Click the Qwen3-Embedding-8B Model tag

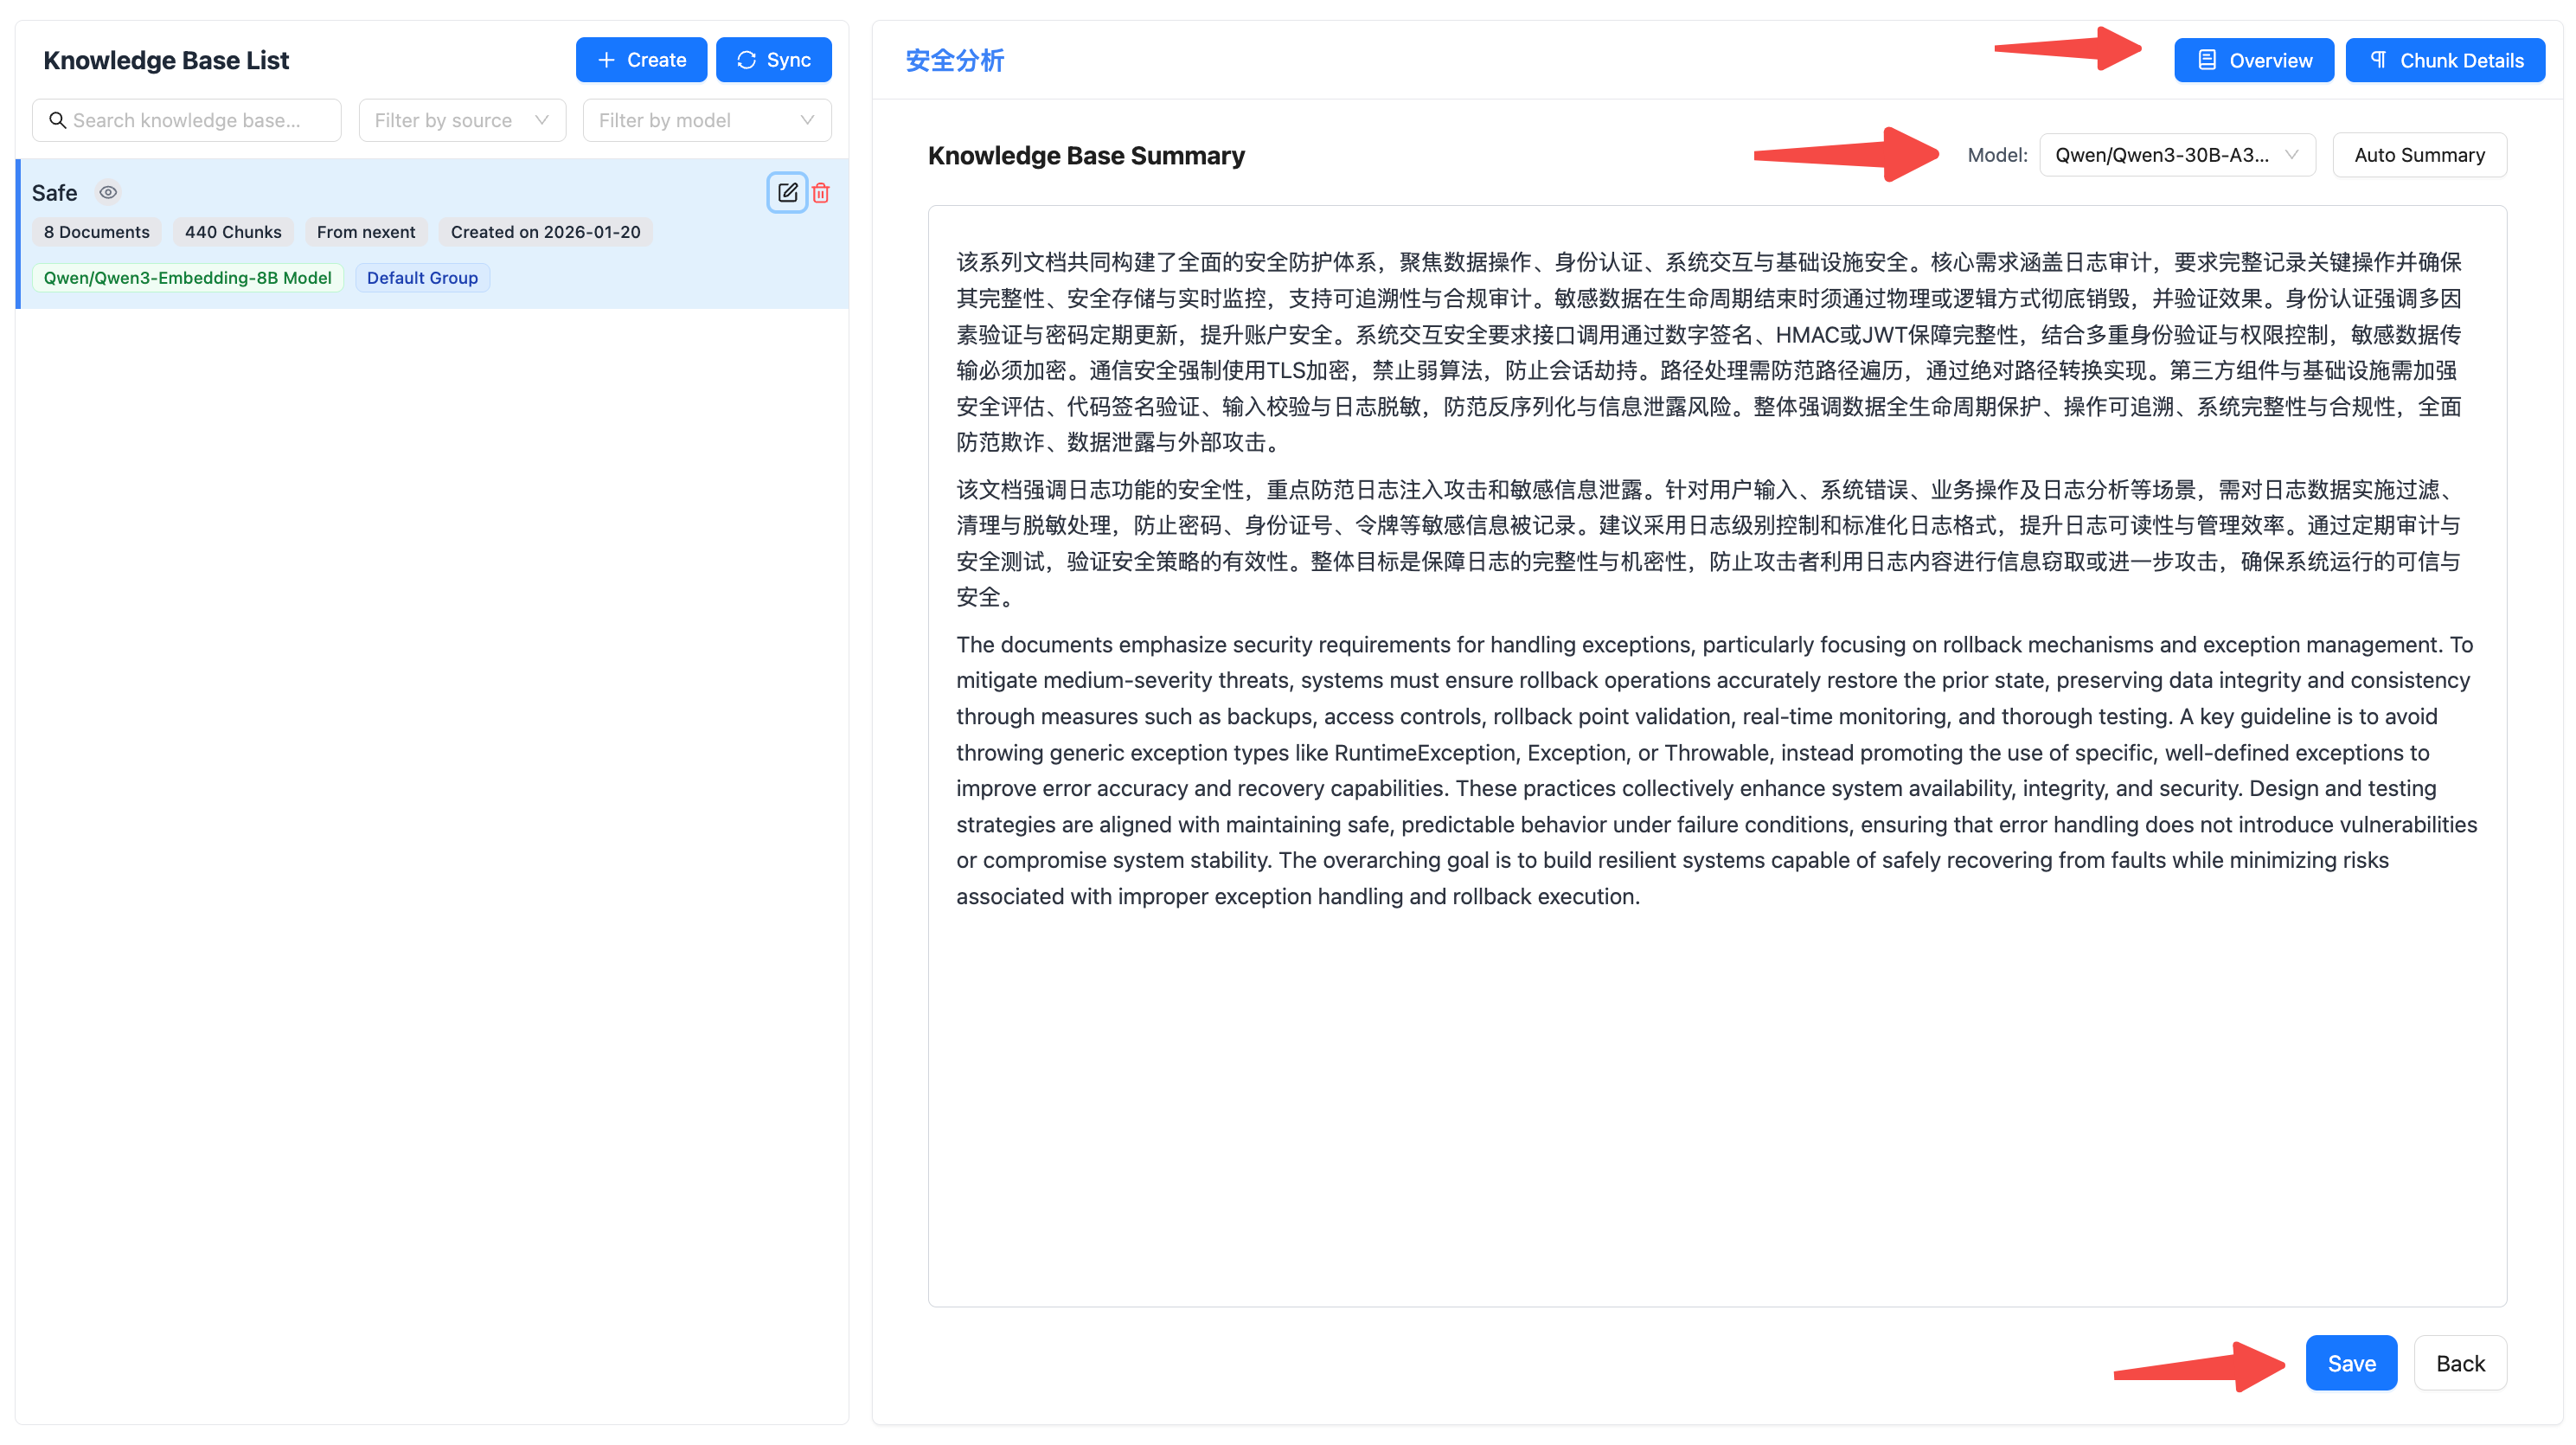(x=187, y=278)
